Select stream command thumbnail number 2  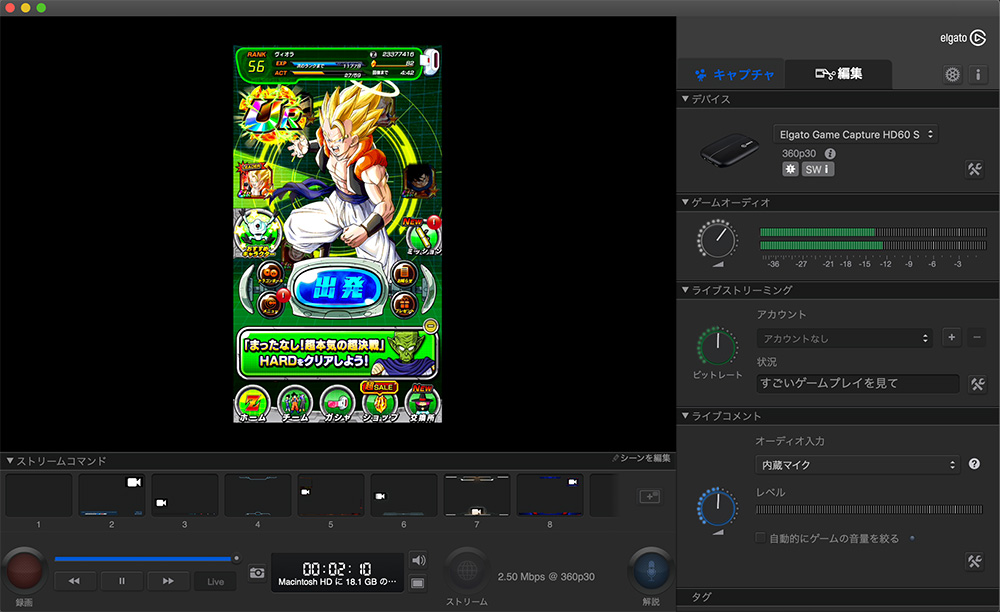coord(112,495)
